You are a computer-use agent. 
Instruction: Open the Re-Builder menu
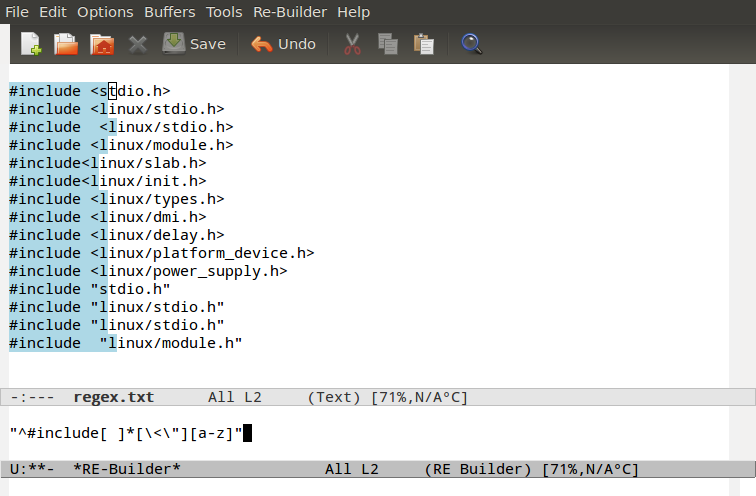290,12
